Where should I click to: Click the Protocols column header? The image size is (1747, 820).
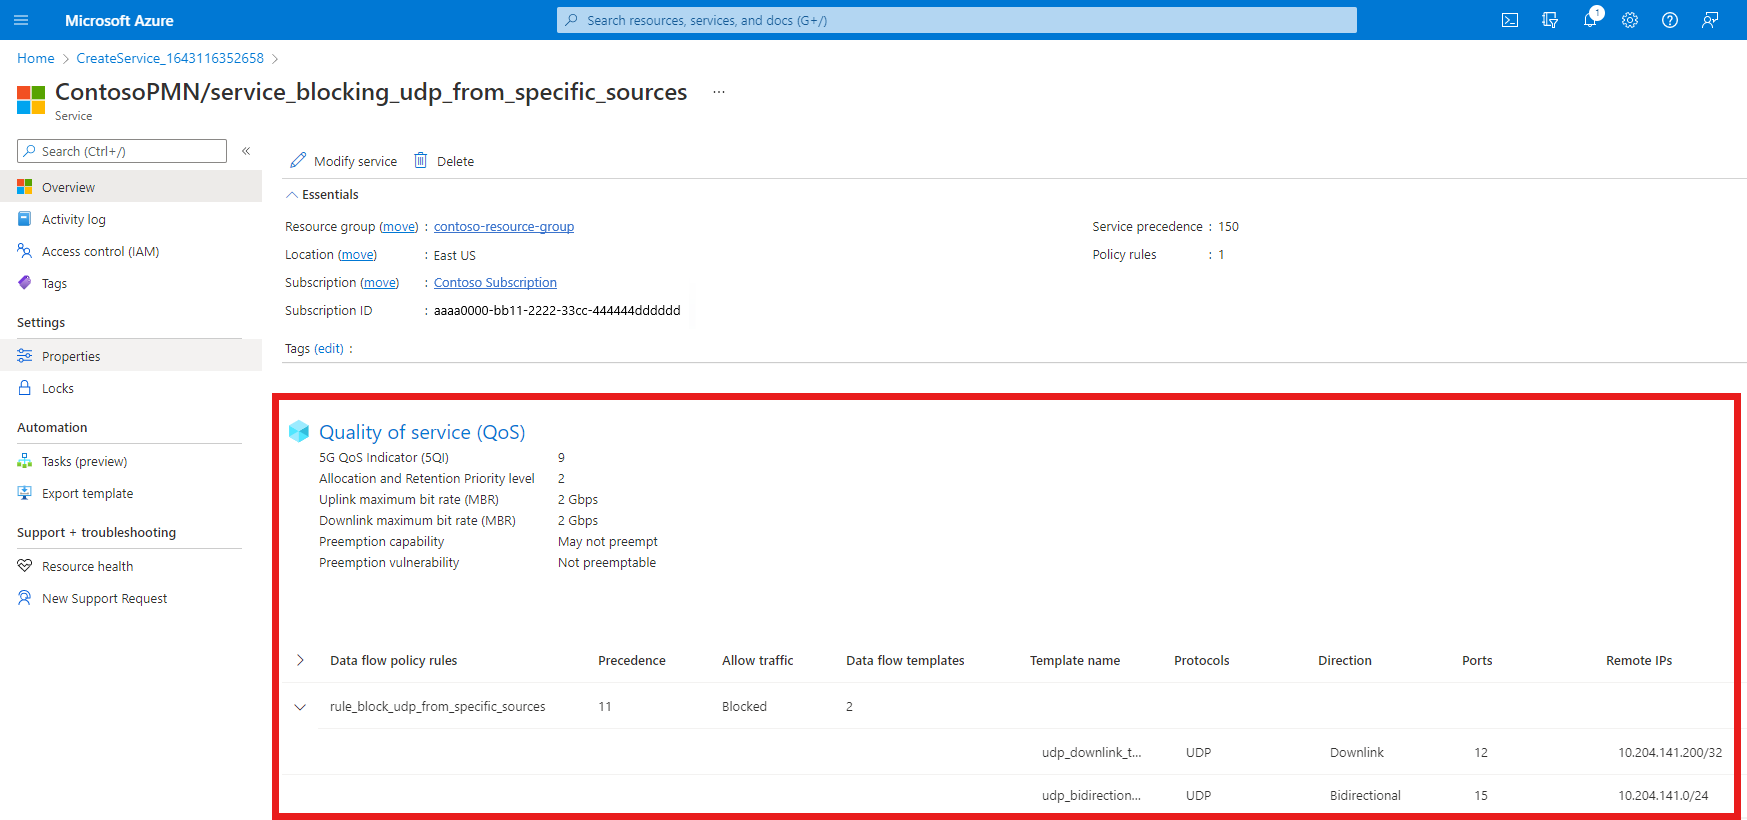click(x=1202, y=661)
